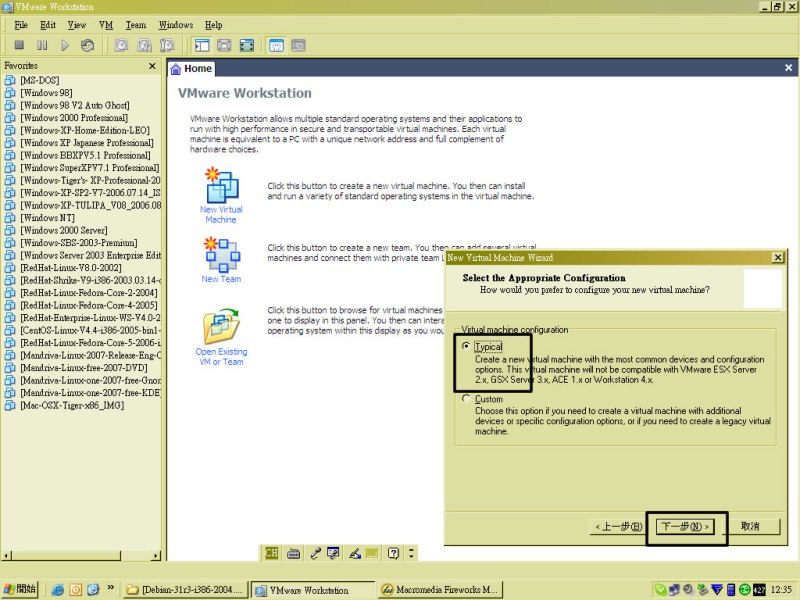Click the VMware Workstation taskbar button

313,590
